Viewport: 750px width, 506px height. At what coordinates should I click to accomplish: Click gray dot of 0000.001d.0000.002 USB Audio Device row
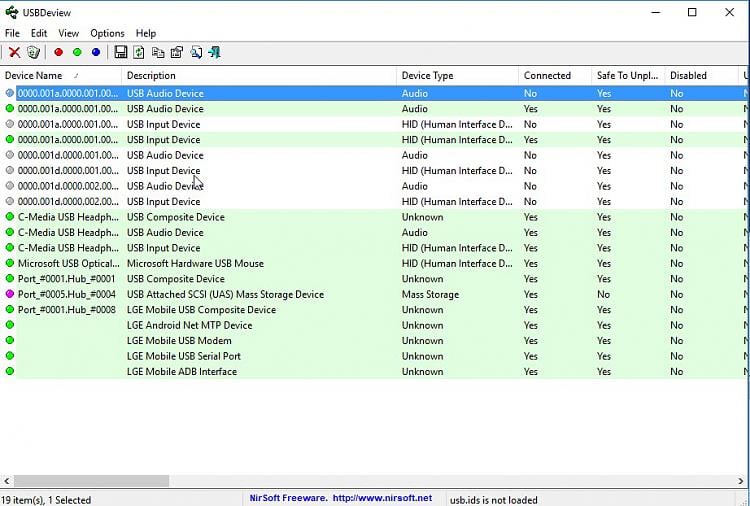click(x=10, y=186)
